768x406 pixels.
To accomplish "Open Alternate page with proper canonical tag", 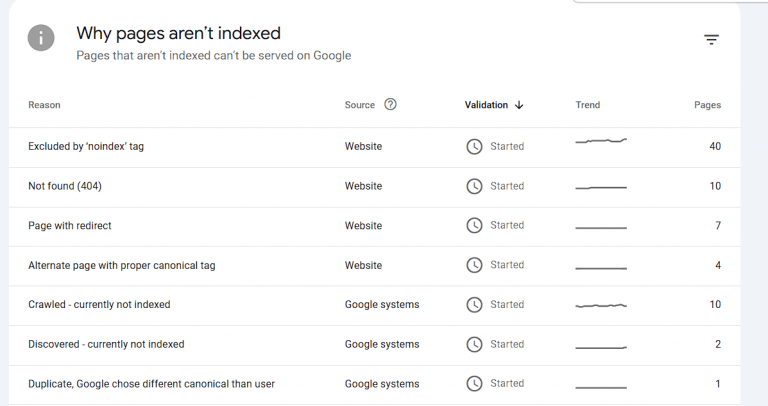I will [x=122, y=265].
